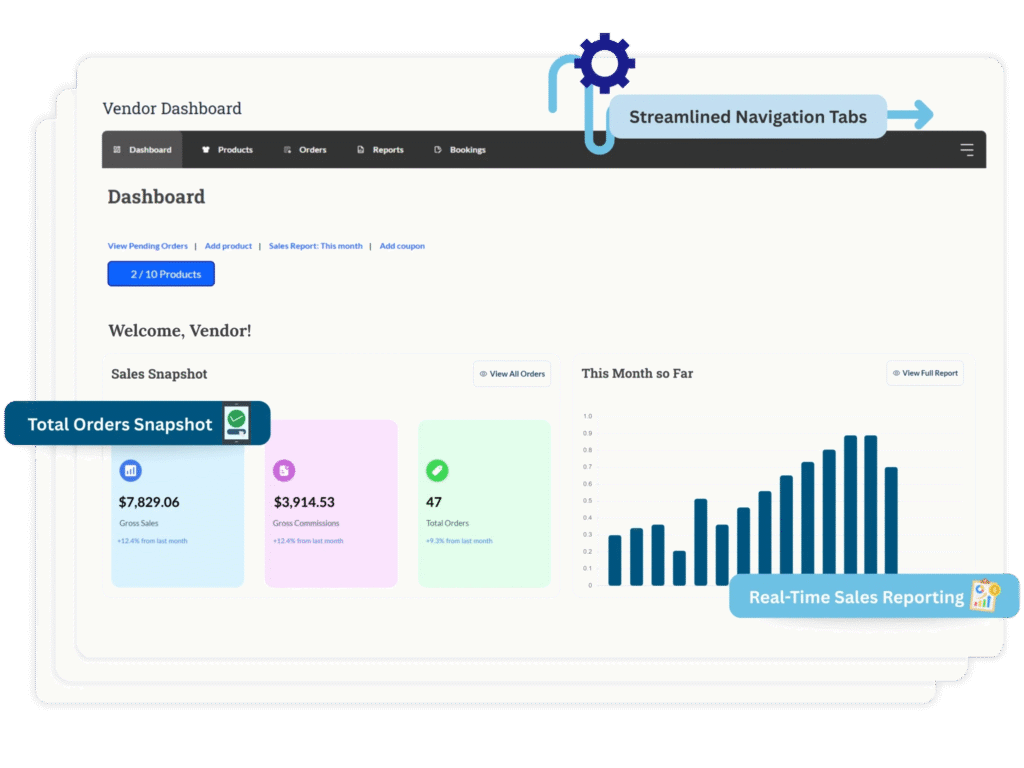The image size is (1024, 768).
Task: Click the View Full Report button
Action: tap(924, 373)
